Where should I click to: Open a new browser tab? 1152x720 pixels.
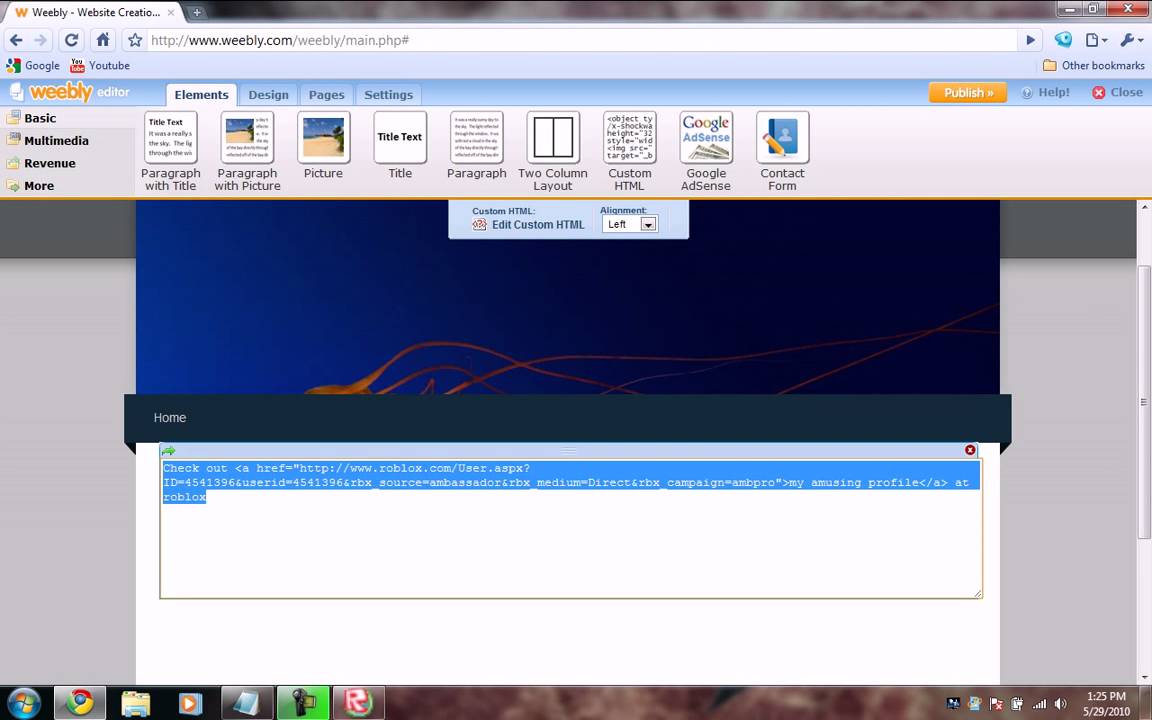point(196,12)
